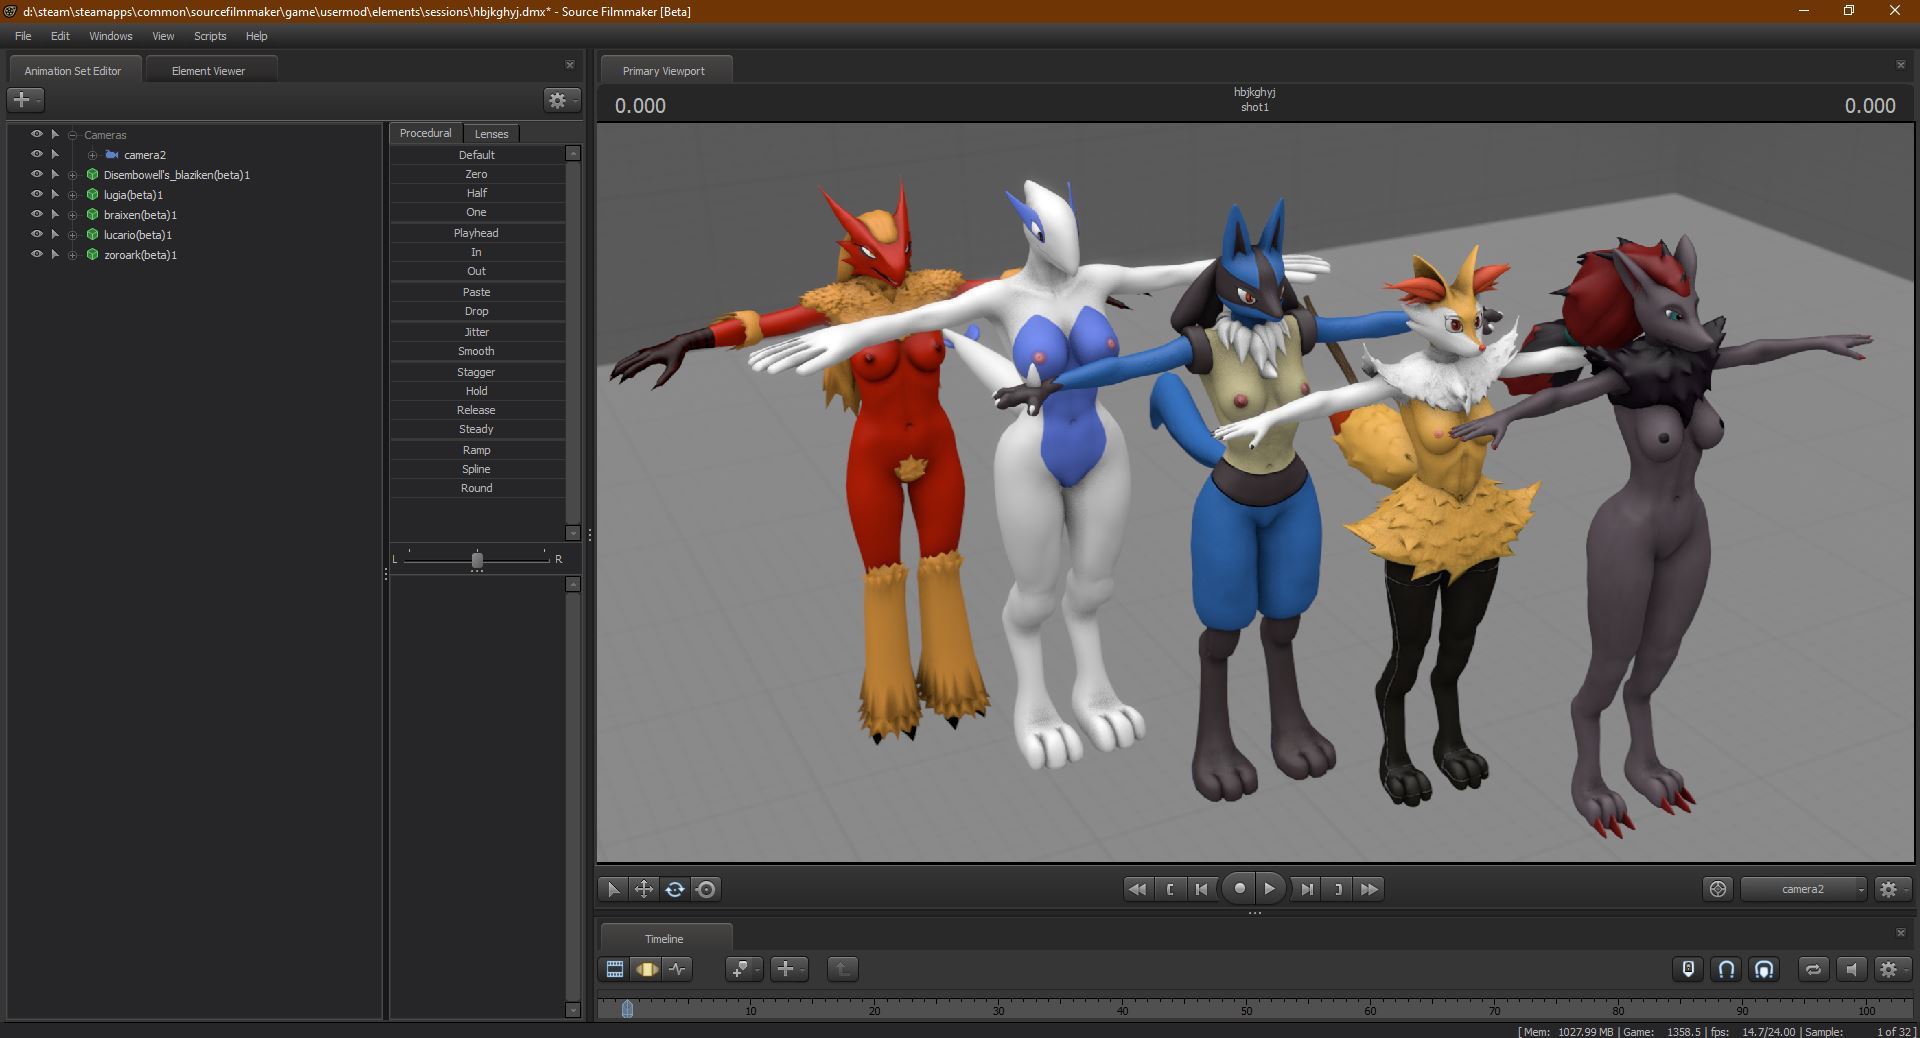Image resolution: width=1920 pixels, height=1038 pixels.
Task: Expand the camera2 tree node
Action: [x=92, y=155]
